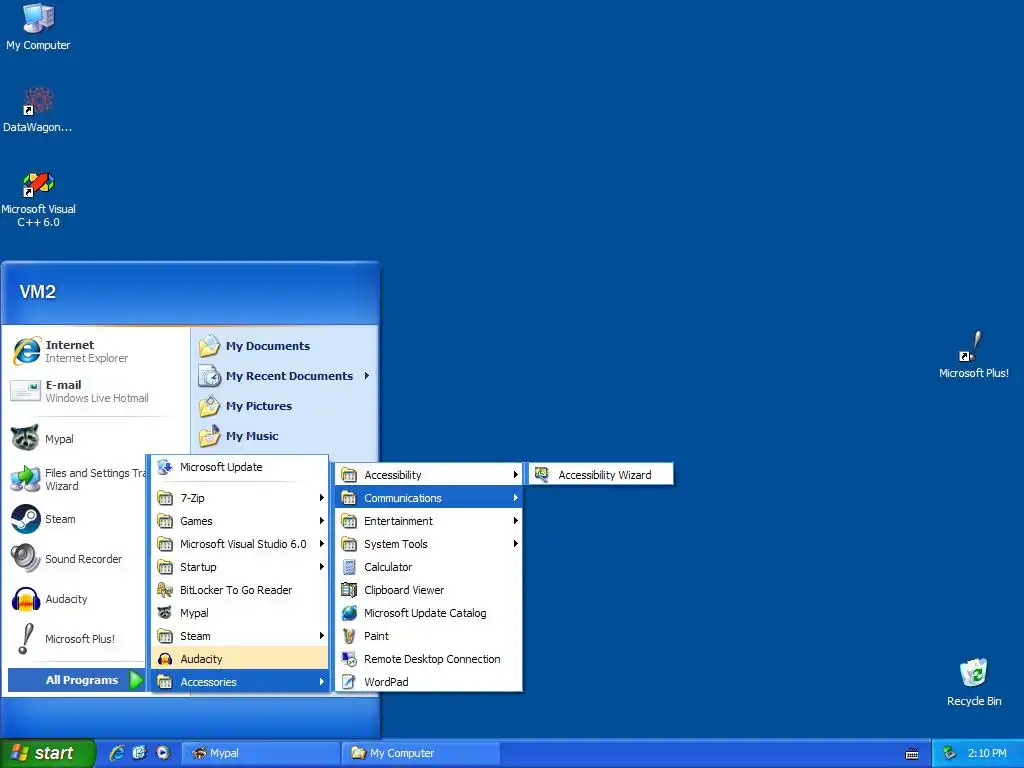Expand the System Tools submenu
Viewport: 1024px width, 768px height.
coord(428,544)
